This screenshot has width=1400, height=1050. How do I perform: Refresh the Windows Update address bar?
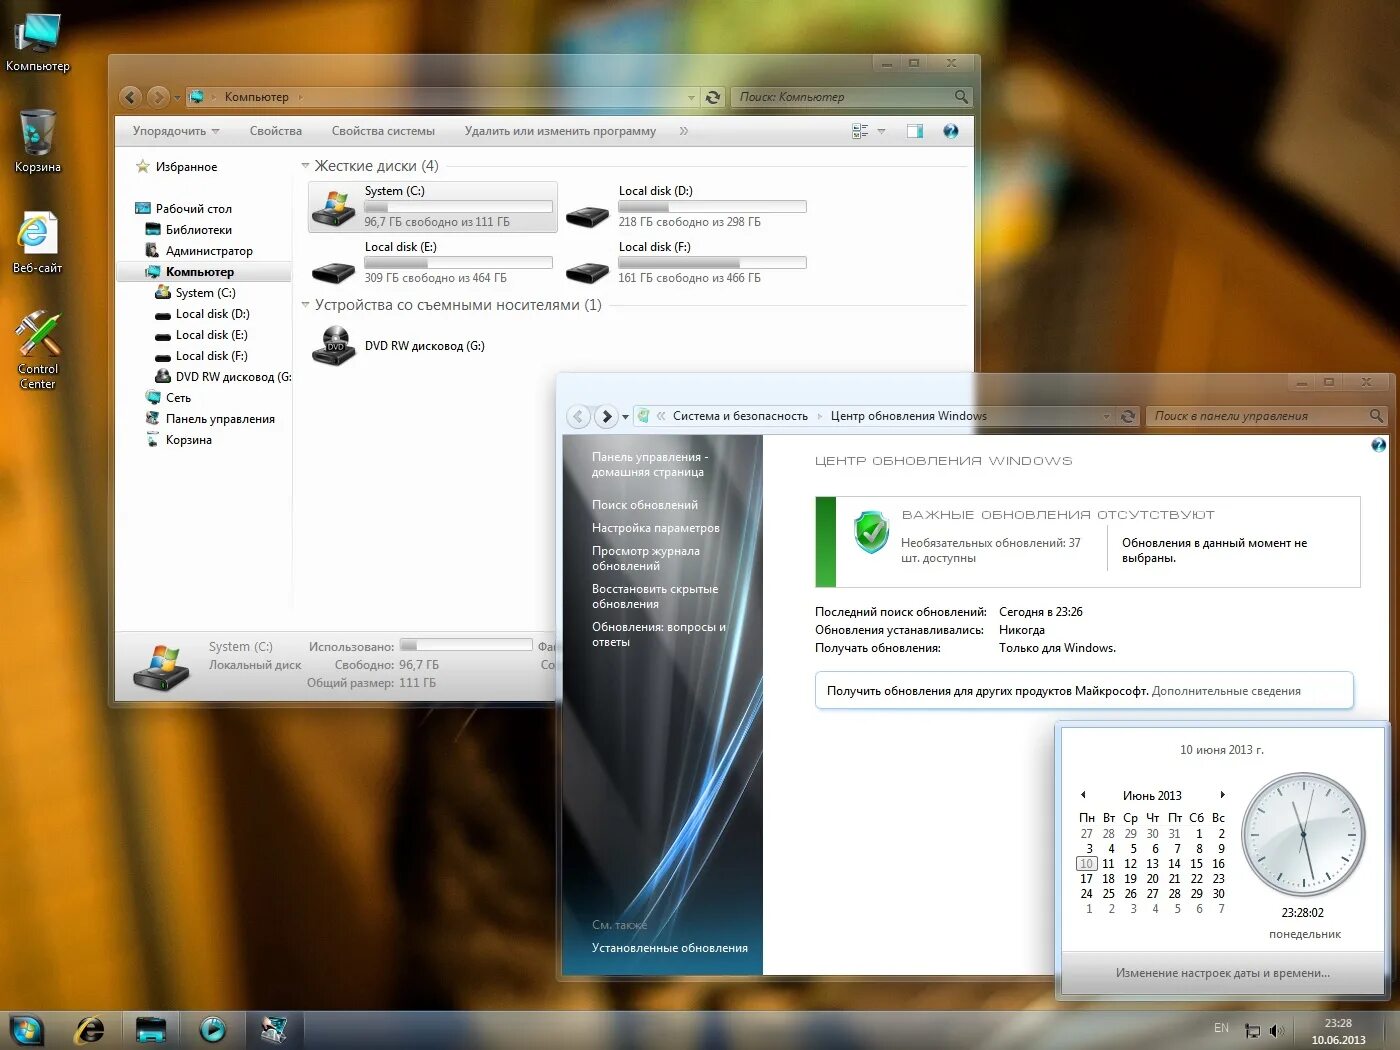[1128, 416]
